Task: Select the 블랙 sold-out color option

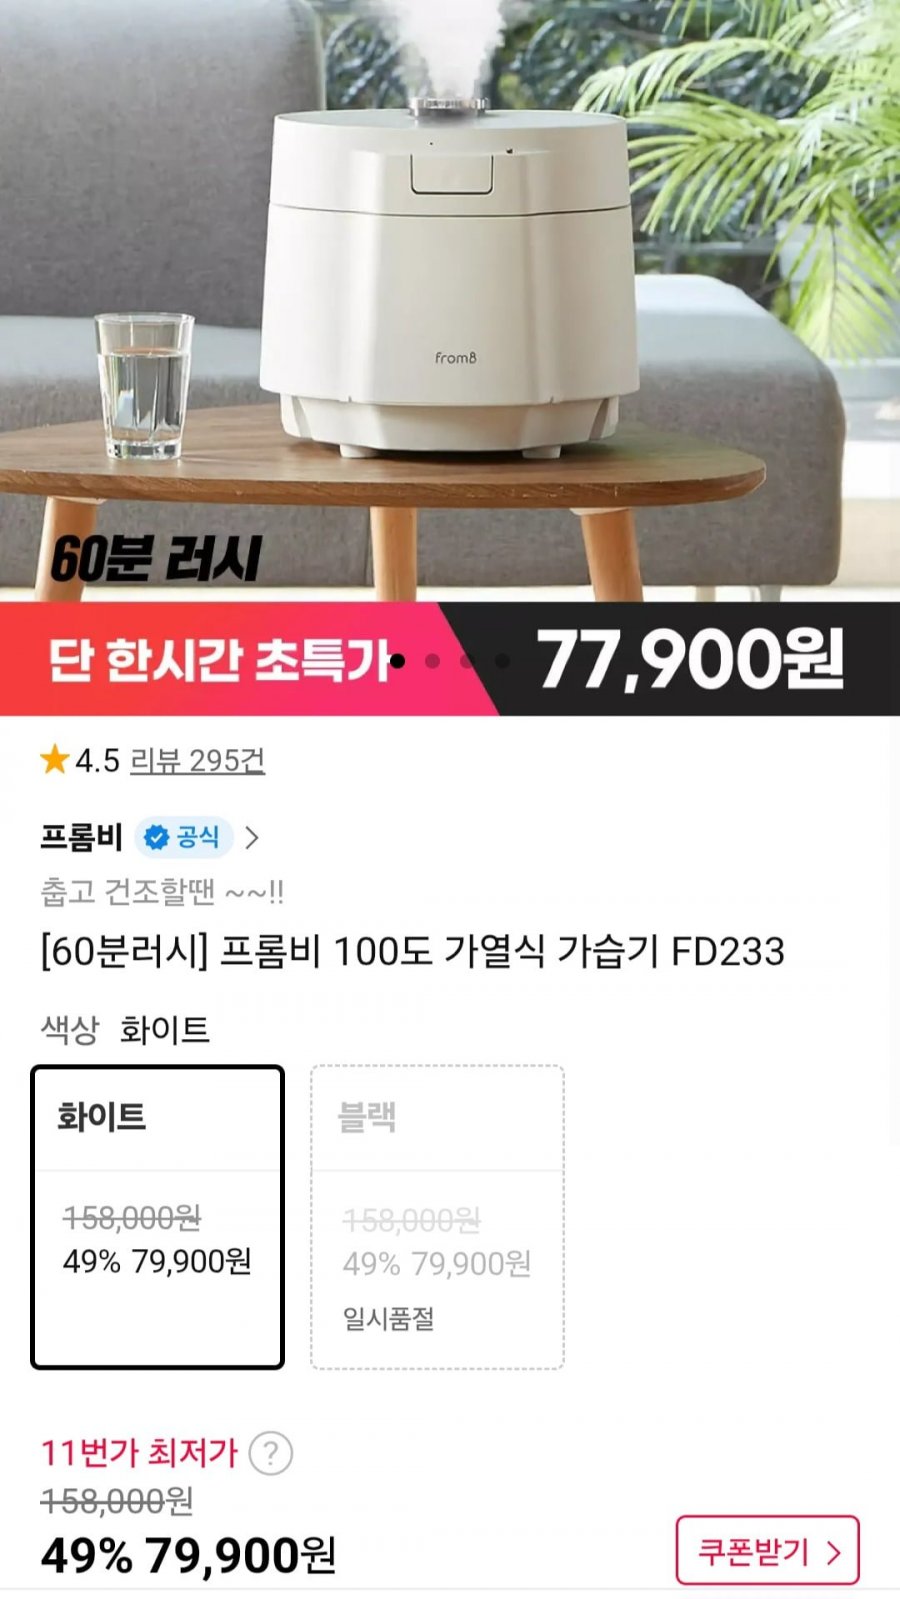Action: [x=438, y=1217]
